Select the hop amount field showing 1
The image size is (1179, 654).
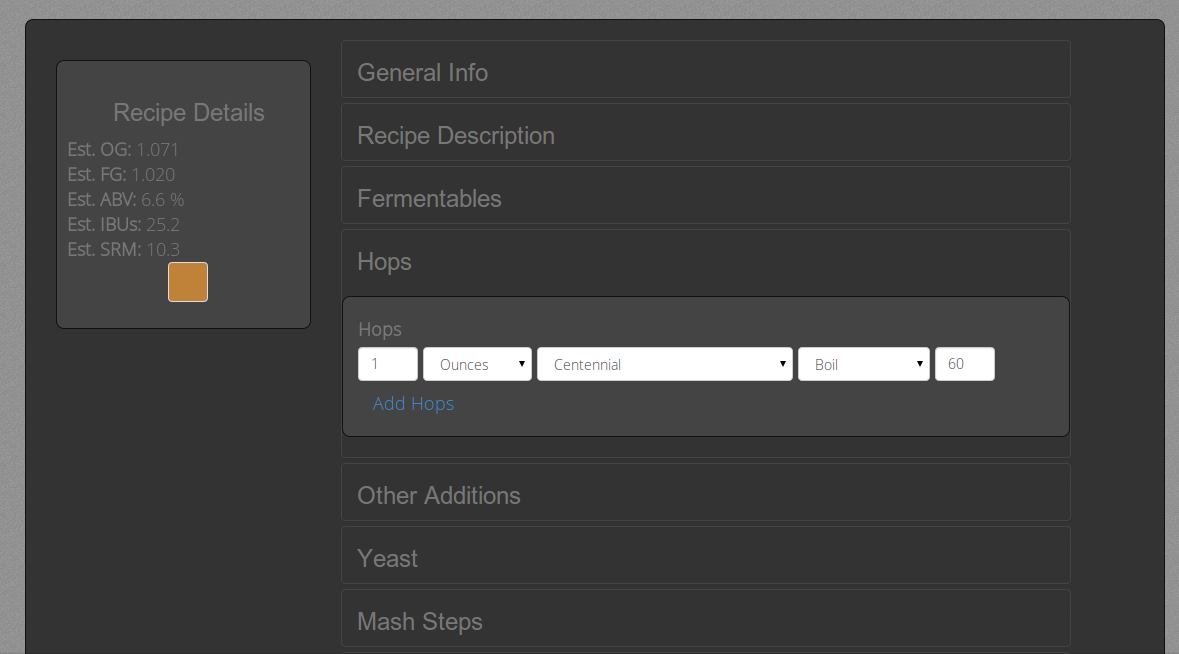(x=387, y=363)
